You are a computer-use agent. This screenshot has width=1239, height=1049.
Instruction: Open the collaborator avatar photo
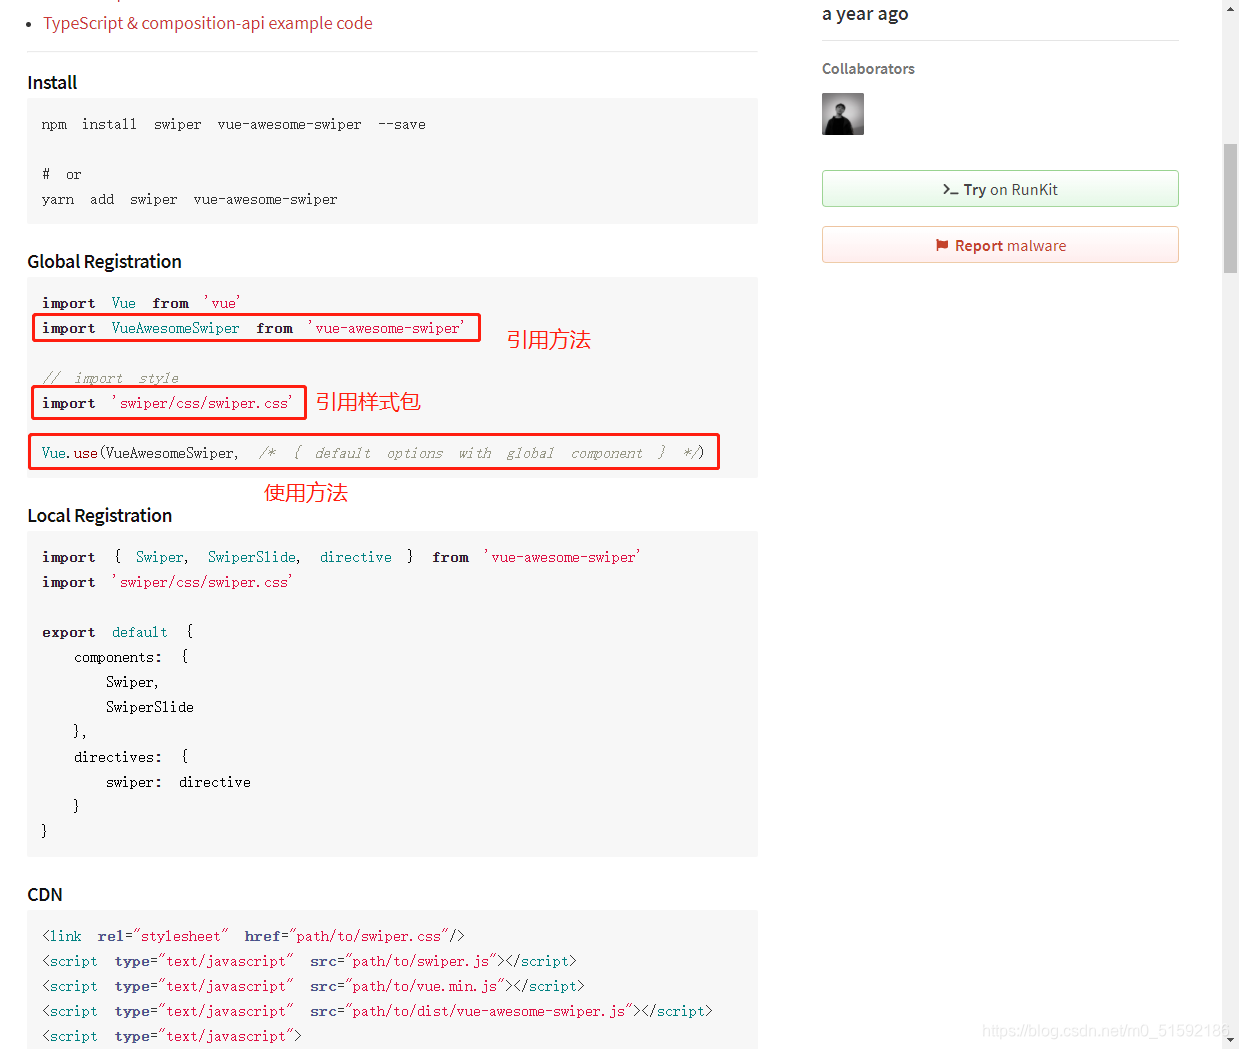pos(843,114)
